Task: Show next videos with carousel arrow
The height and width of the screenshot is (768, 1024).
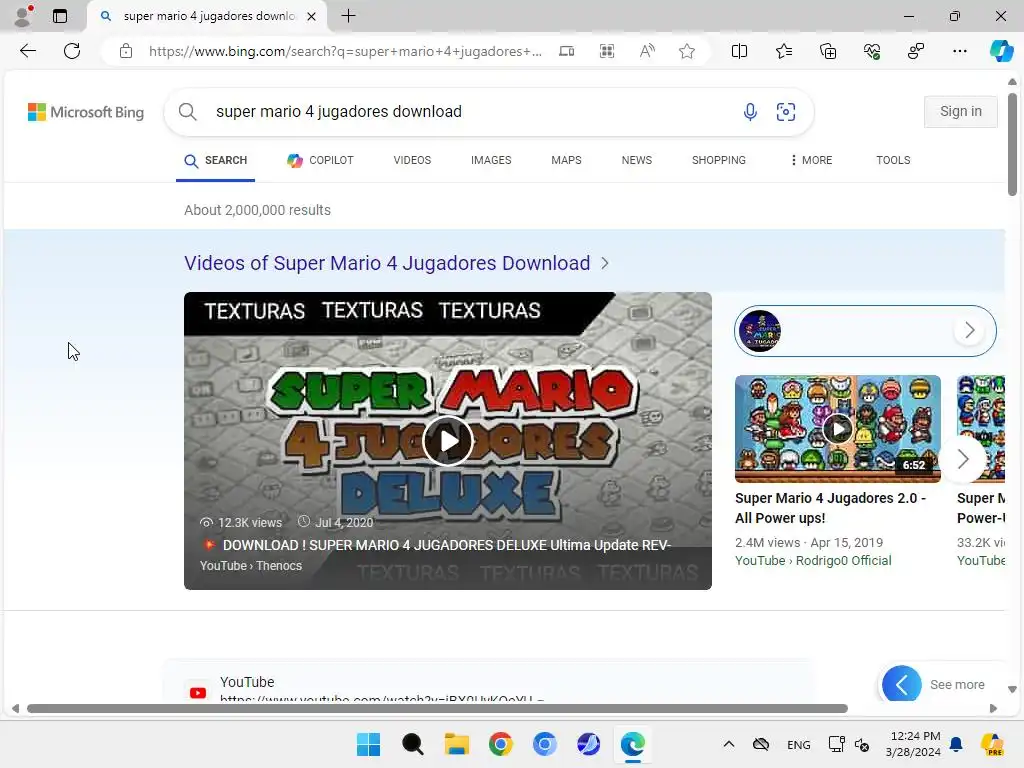Action: [963, 459]
